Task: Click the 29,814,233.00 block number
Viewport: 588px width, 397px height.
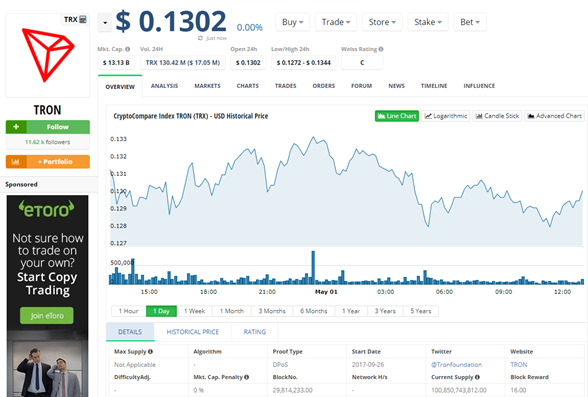Action: click(292, 390)
